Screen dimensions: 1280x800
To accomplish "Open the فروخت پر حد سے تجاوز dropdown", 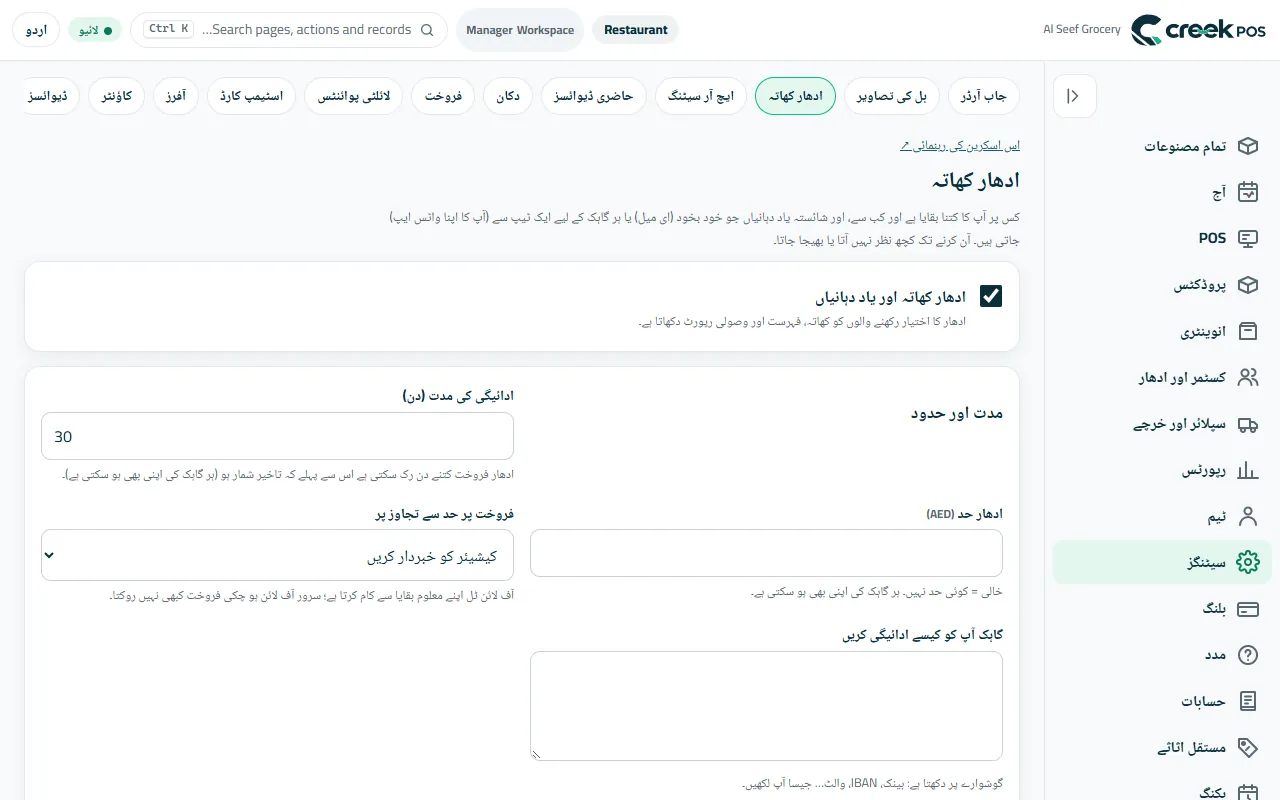I will pyautogui.click(x=277, y=555).
